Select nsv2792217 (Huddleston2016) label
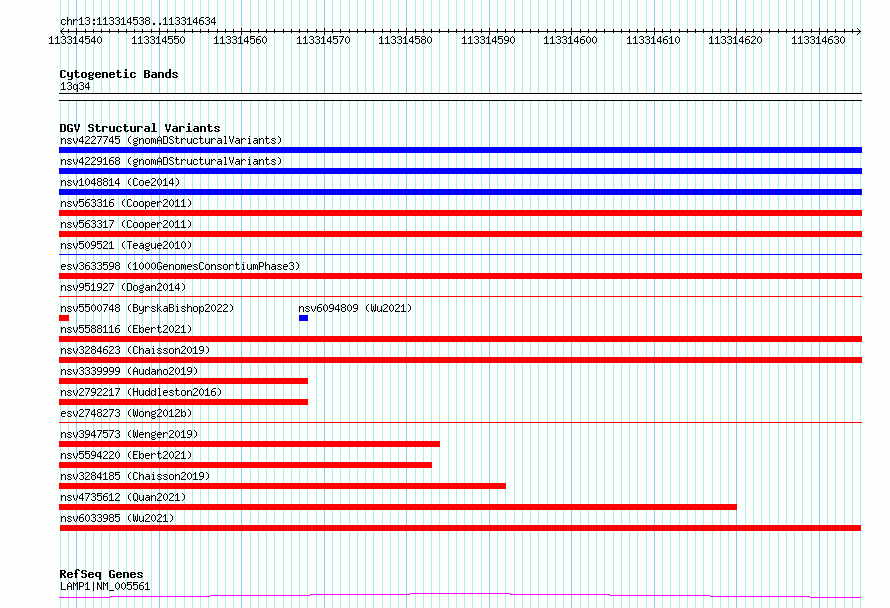890x608 pixels. click(x=141, y=392)
